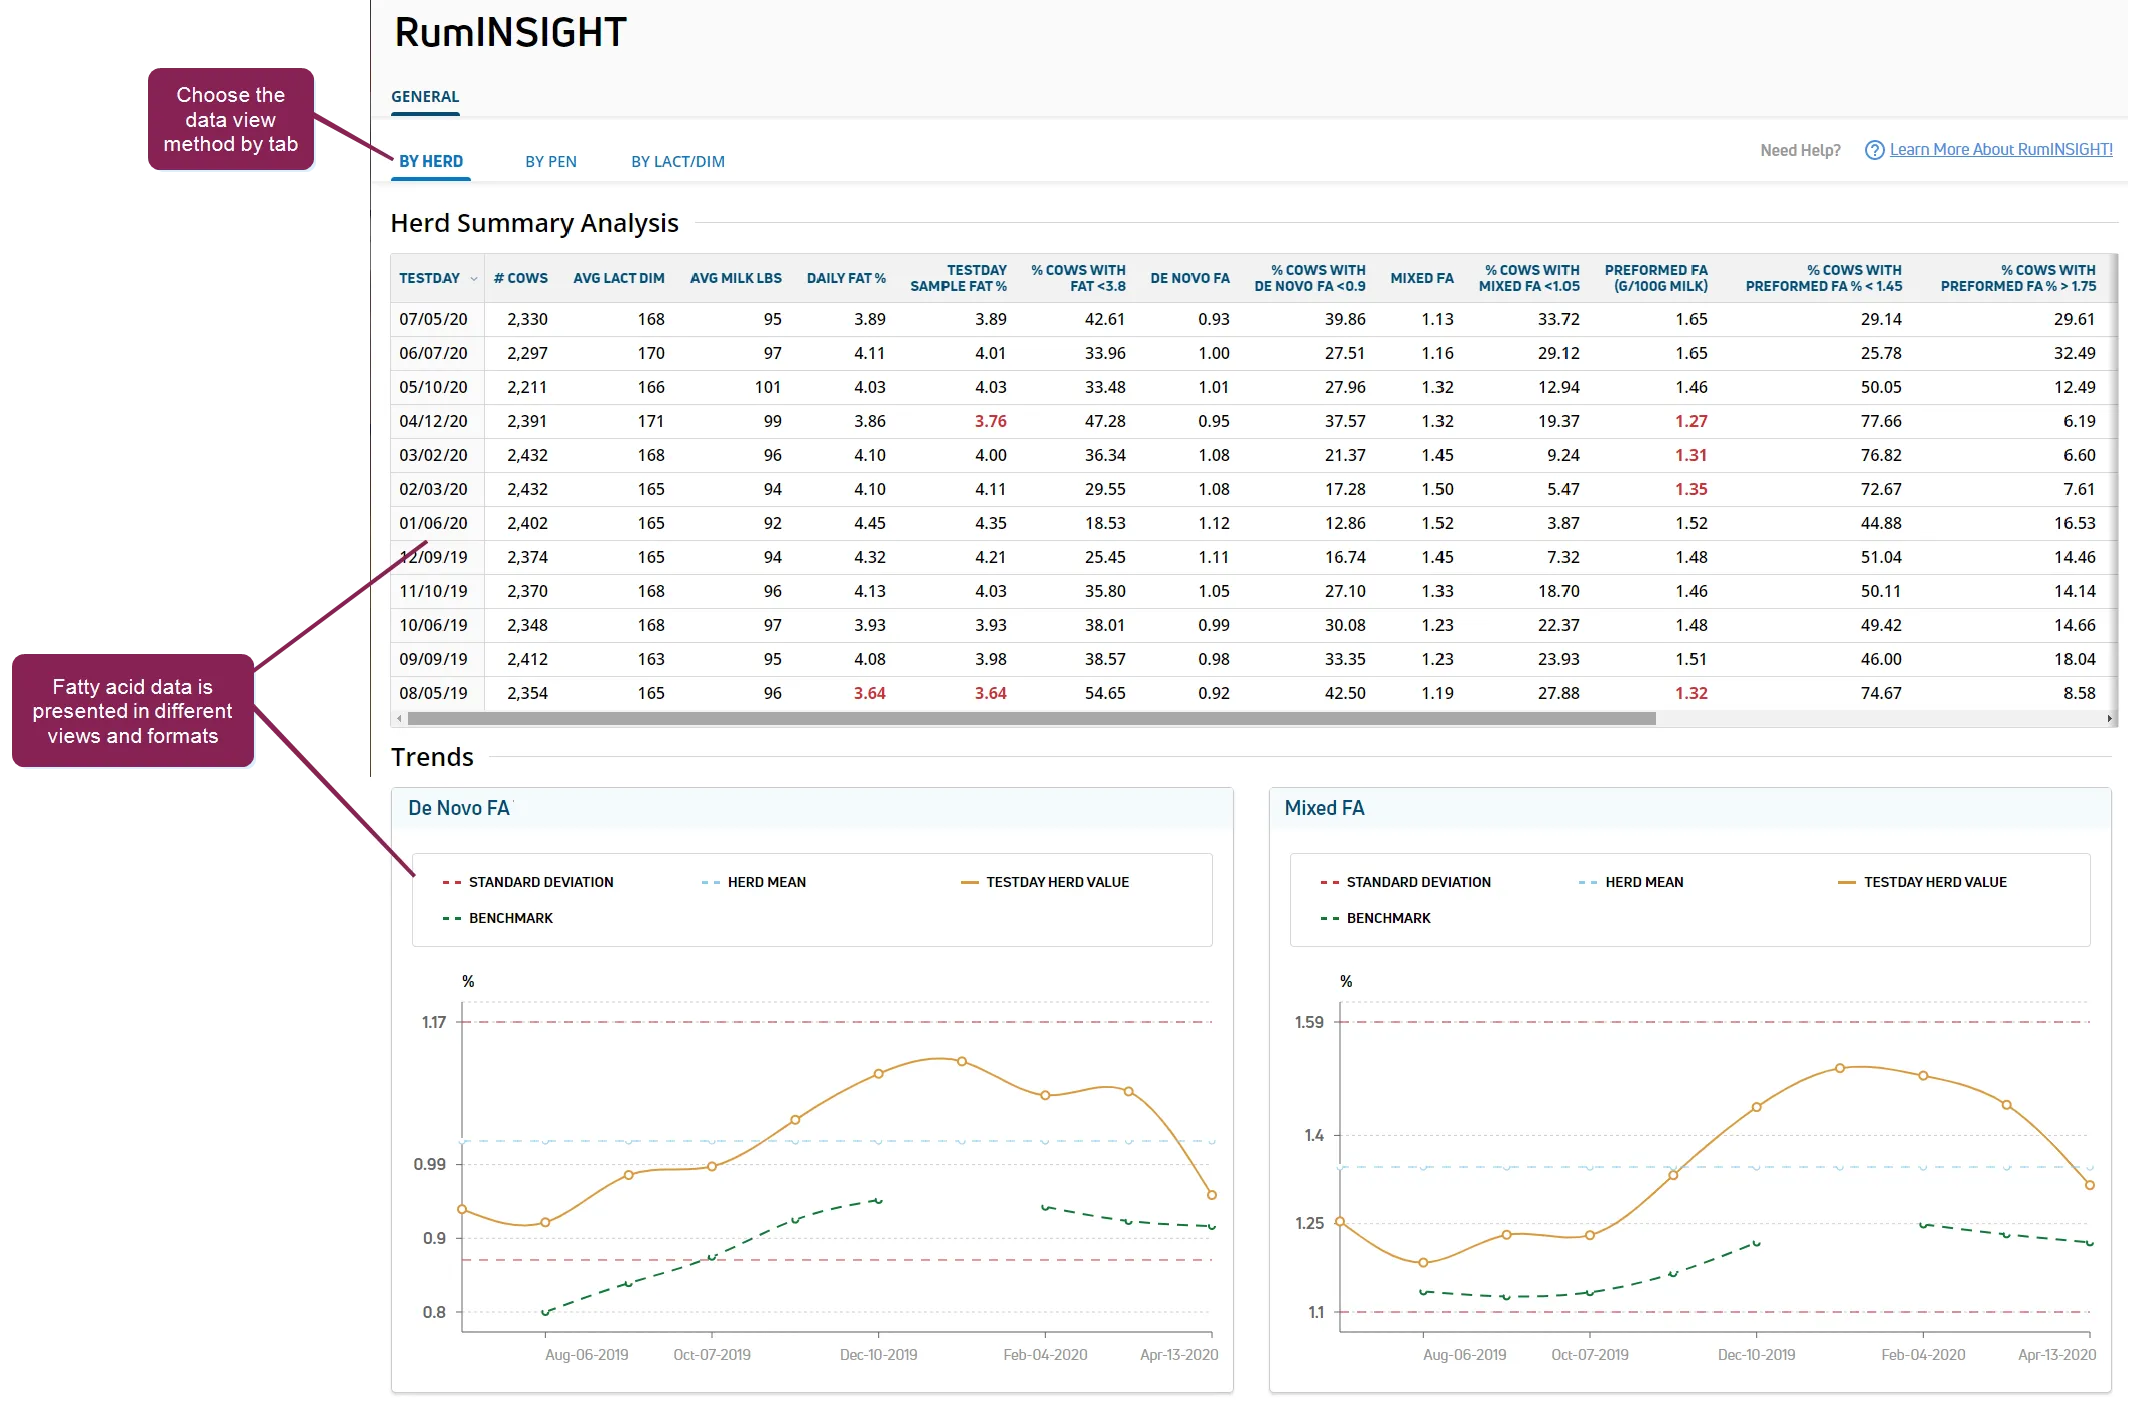Click testday 04/12/20 in the table
2136x1414 pixels.
(x=433, y=422)
